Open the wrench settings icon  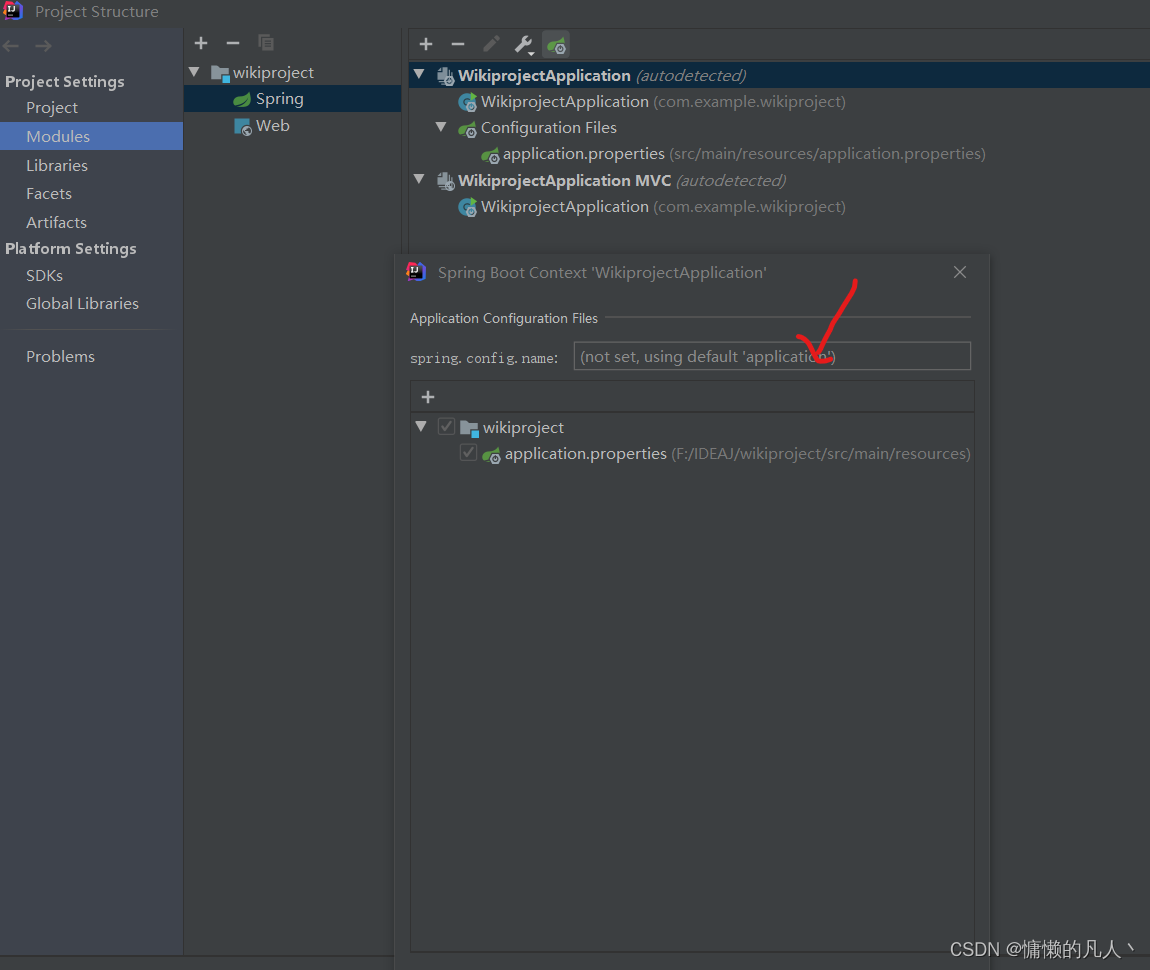coord(524,45)
